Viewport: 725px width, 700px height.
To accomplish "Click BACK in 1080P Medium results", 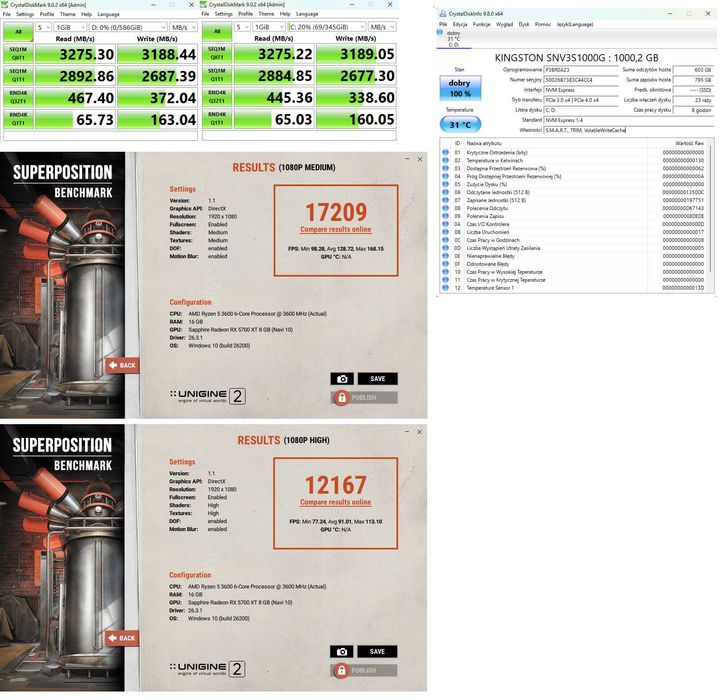I will coord(122,365).
